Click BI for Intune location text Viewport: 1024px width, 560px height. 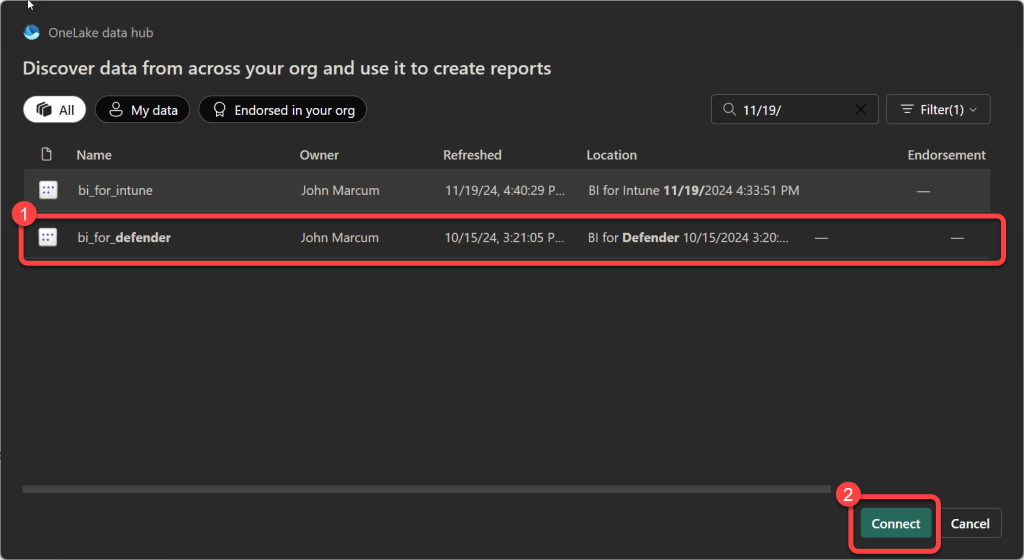(x=694, y=191)
